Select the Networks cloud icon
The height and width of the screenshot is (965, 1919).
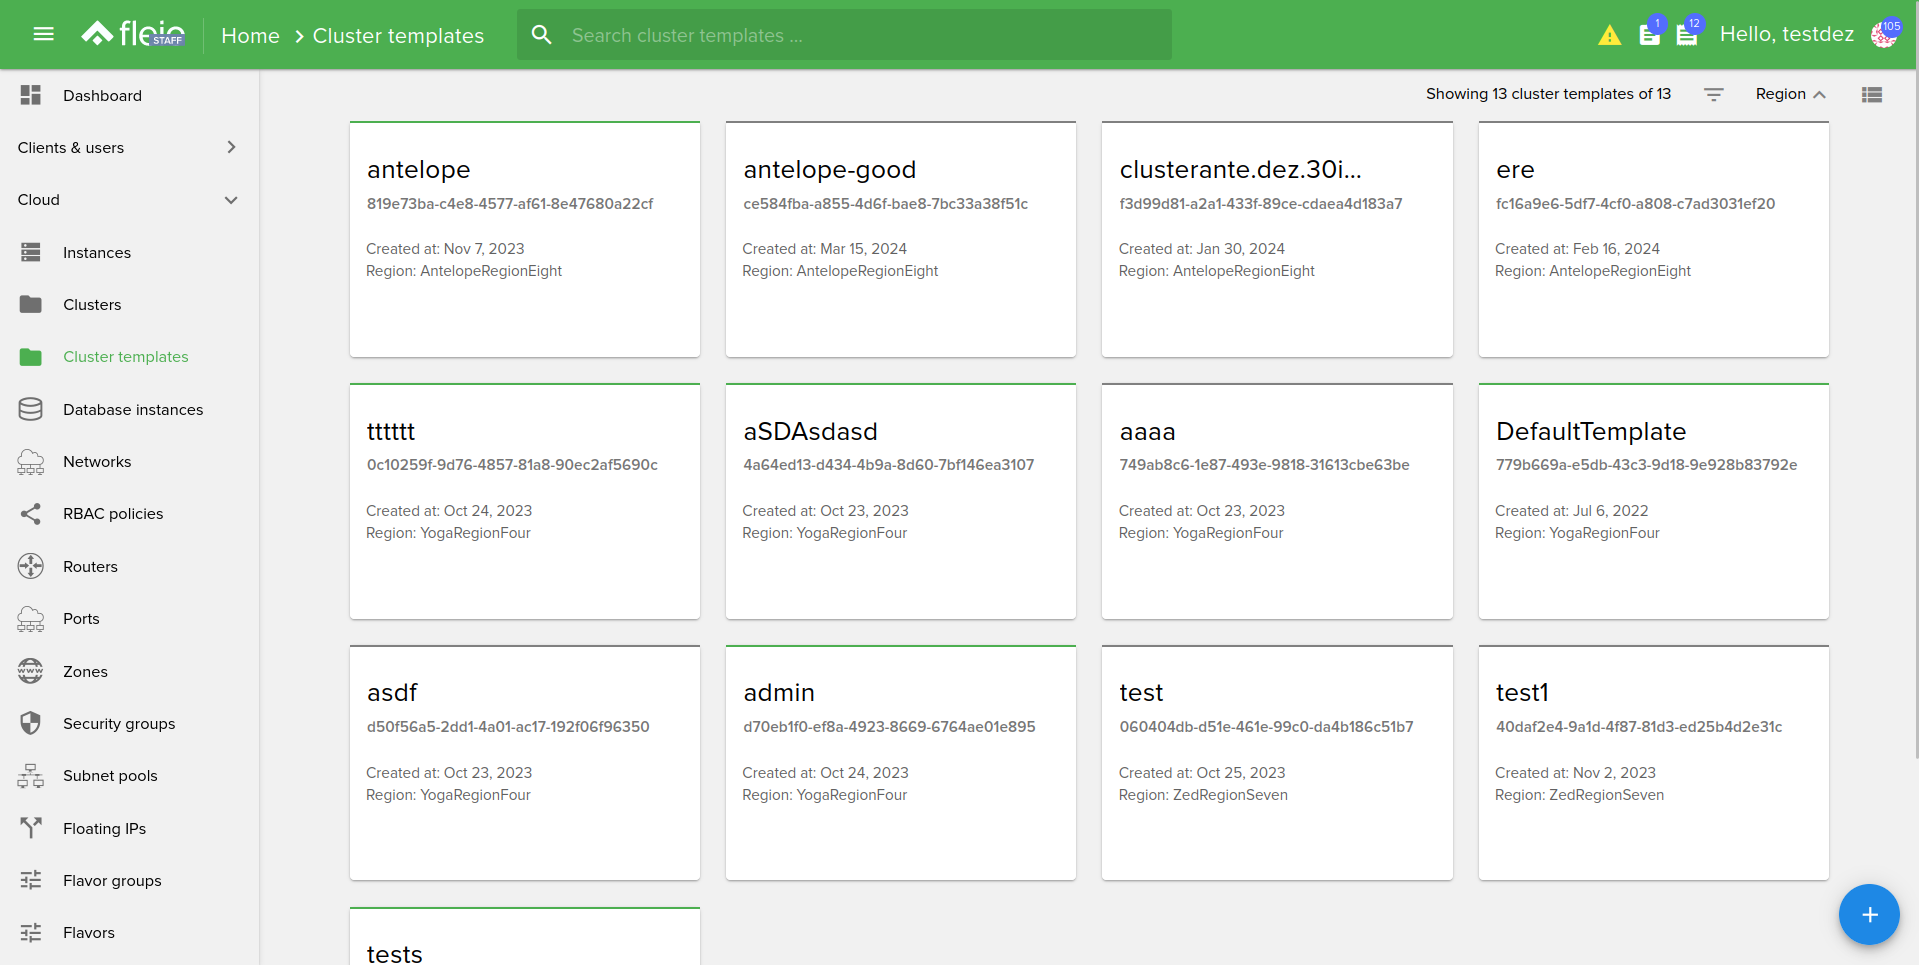click(30, 461)
